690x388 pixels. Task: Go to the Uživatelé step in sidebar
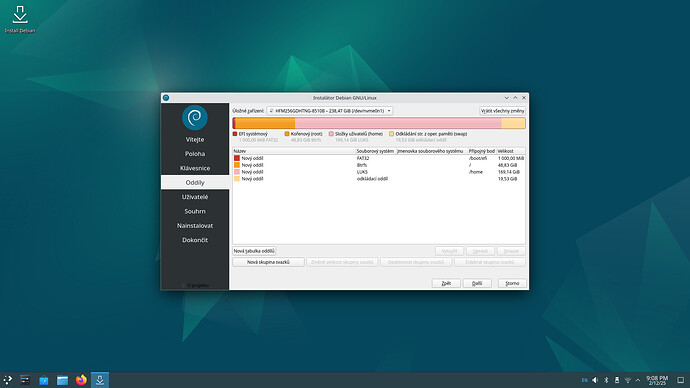point(195,197)
